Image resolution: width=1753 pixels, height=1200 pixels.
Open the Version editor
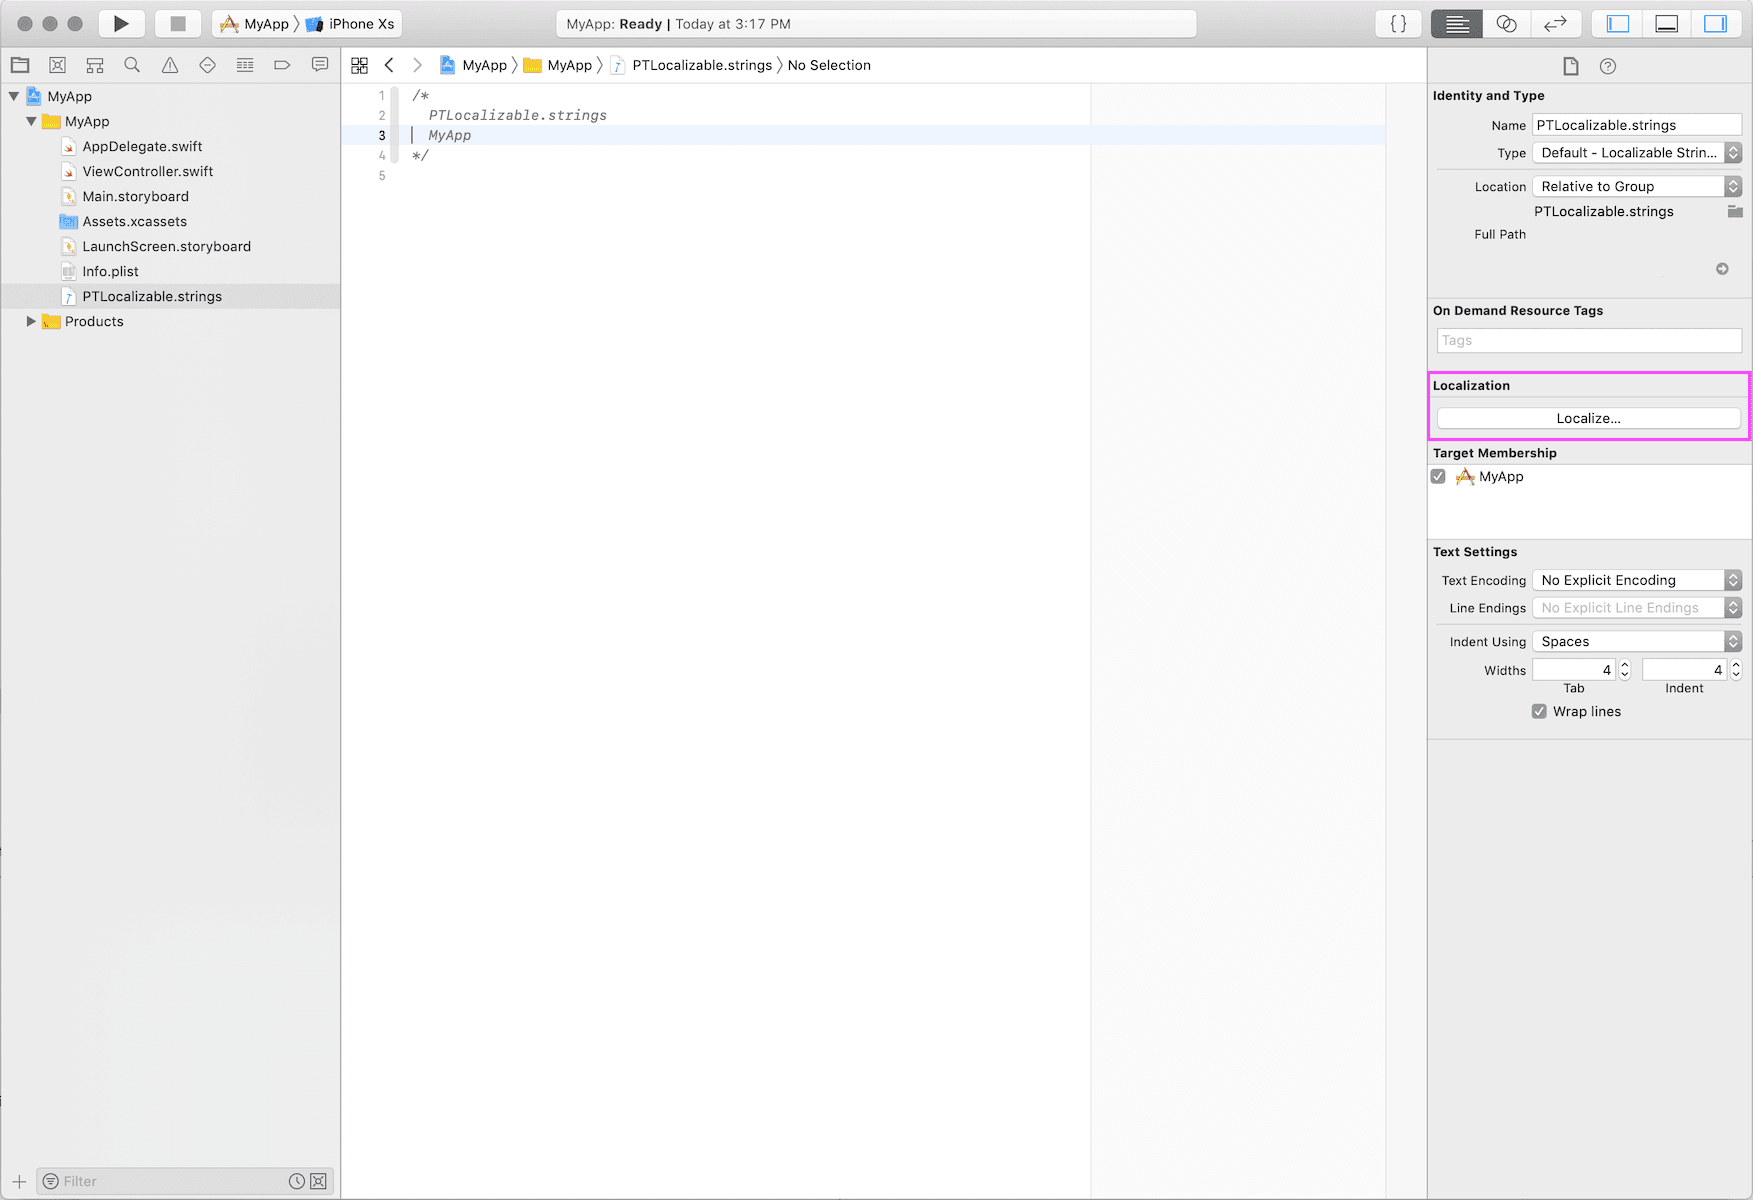tap(1555, 24)
